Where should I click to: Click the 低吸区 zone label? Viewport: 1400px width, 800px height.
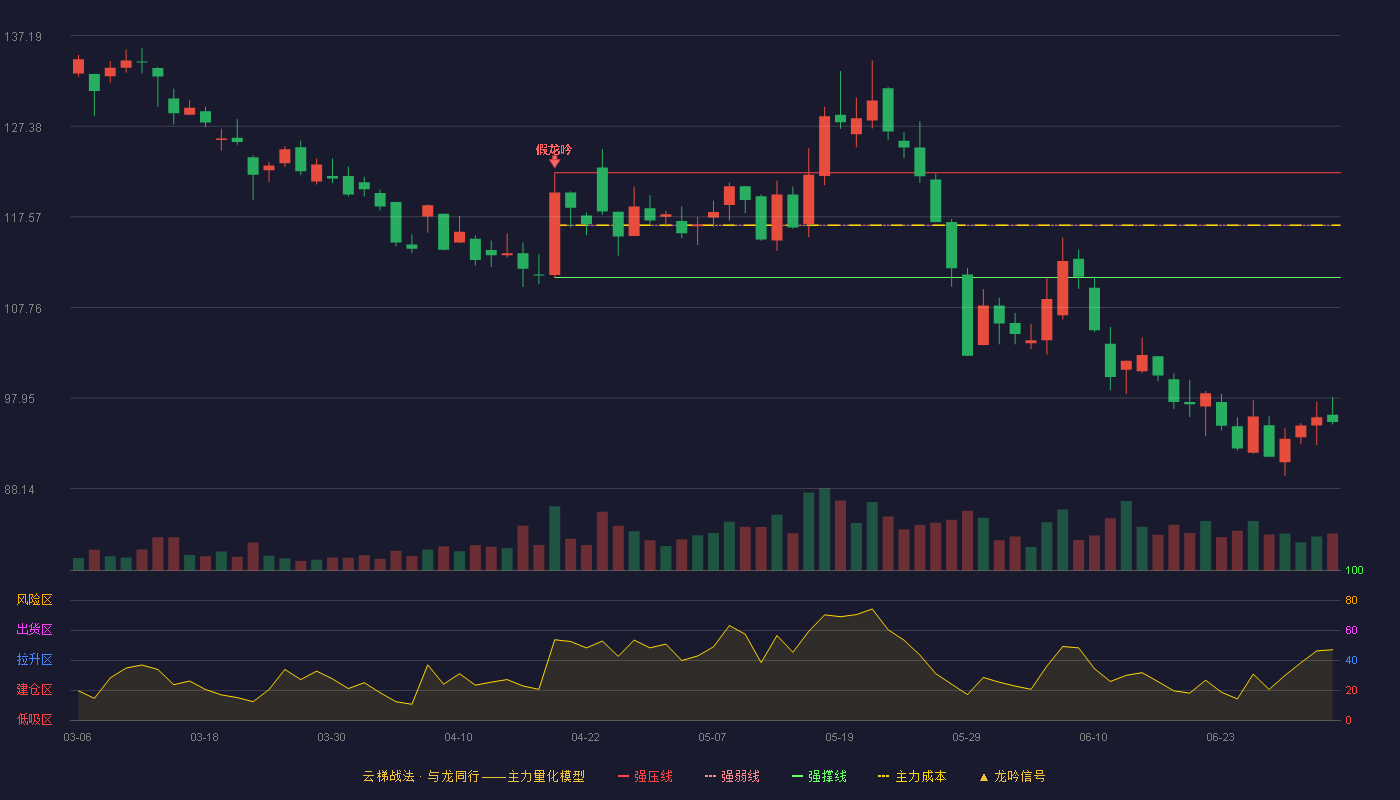click(34, 719)
